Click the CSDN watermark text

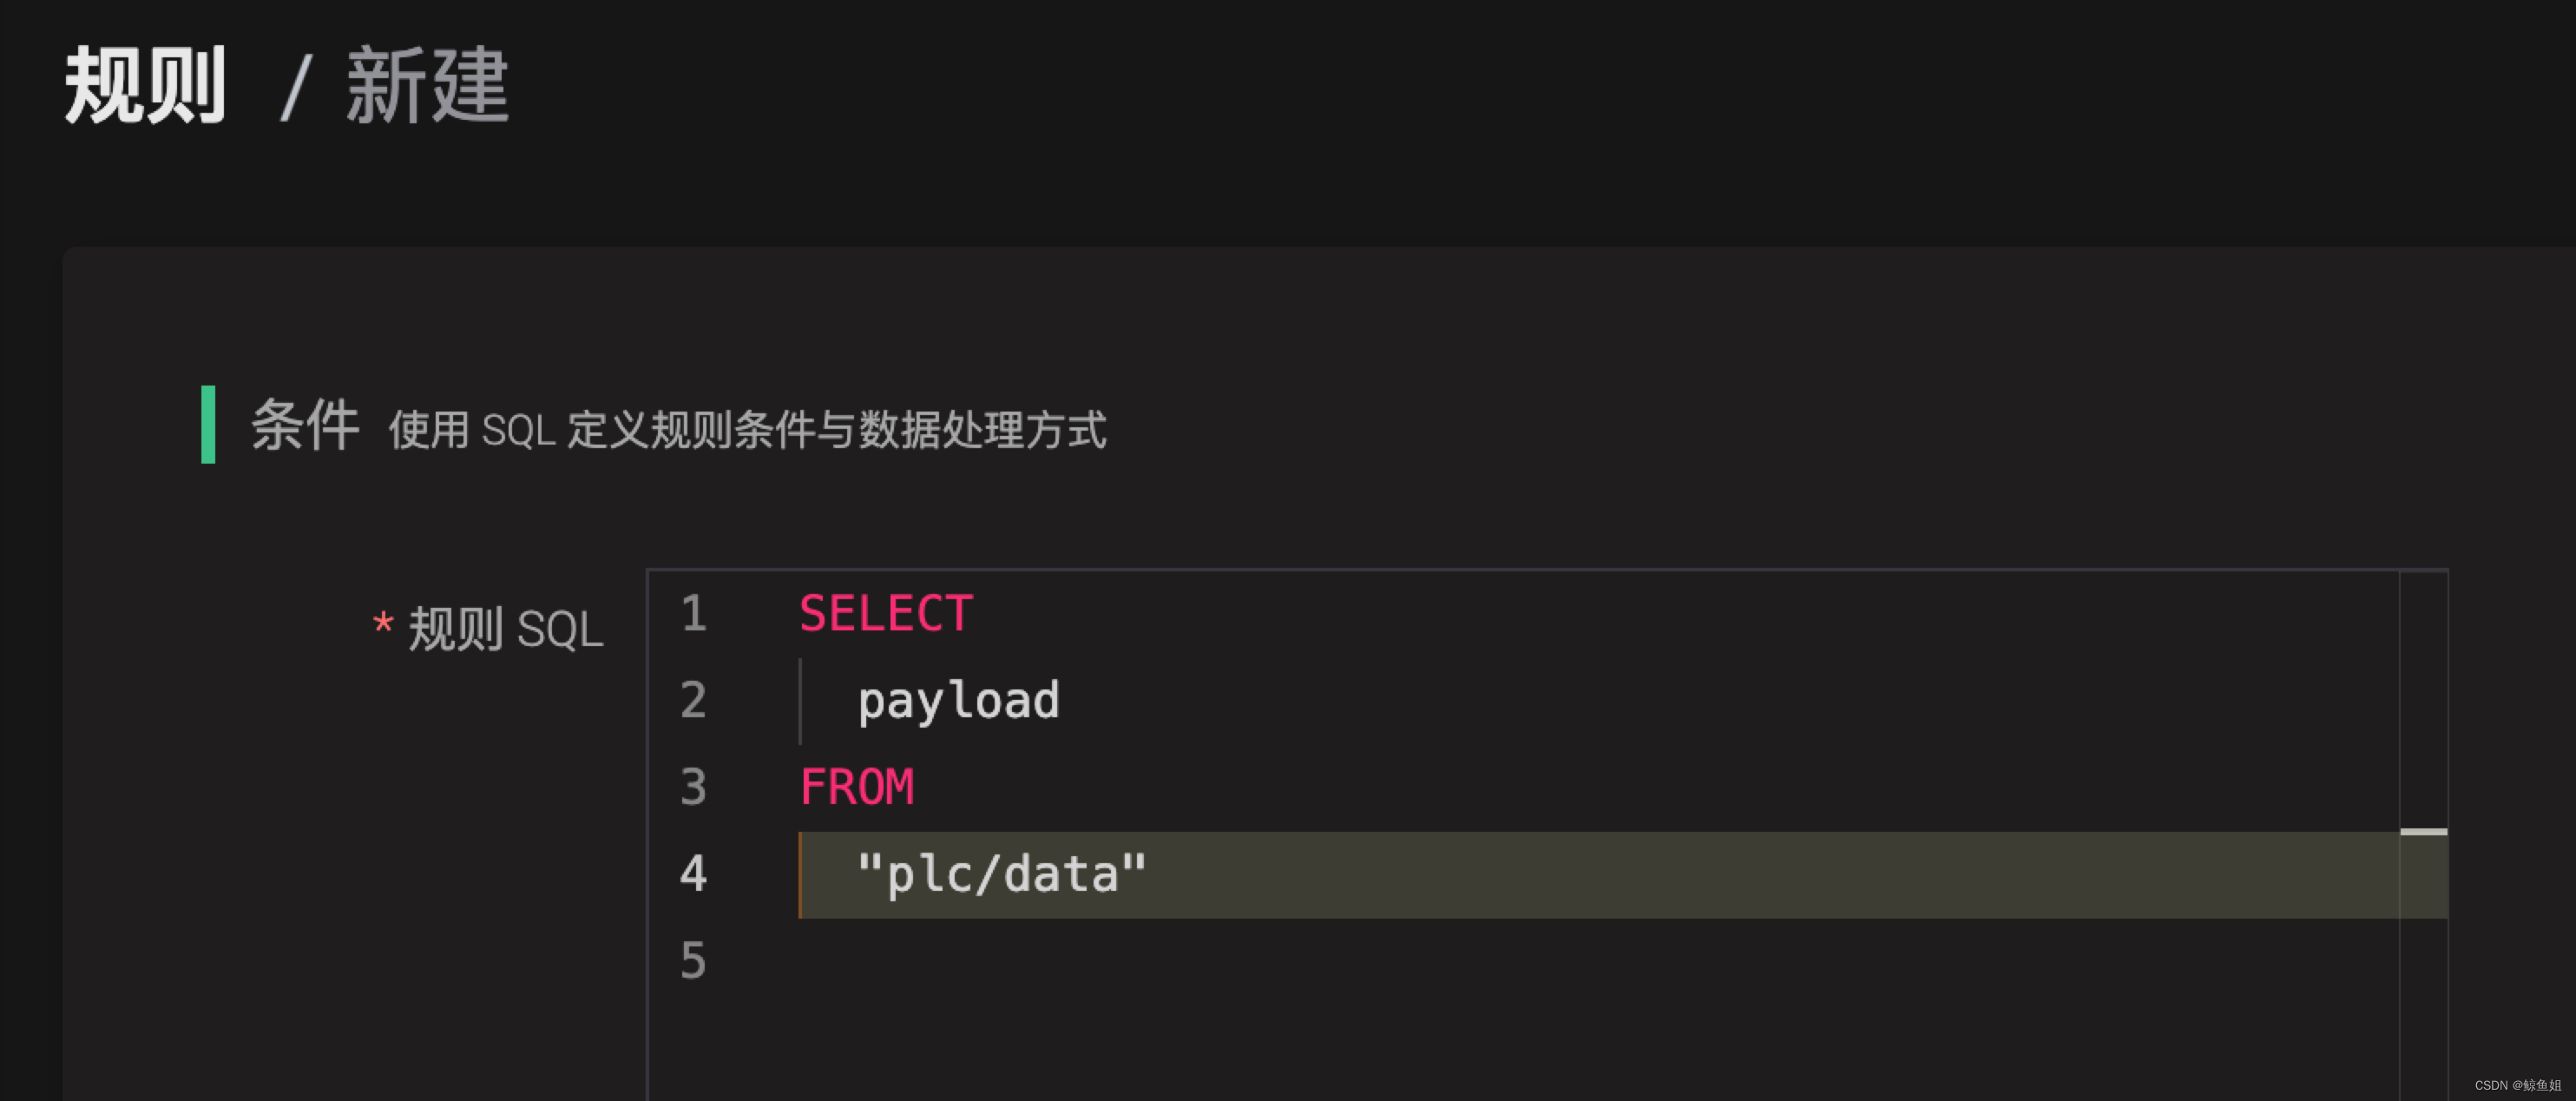[x=2517, y=1085]
